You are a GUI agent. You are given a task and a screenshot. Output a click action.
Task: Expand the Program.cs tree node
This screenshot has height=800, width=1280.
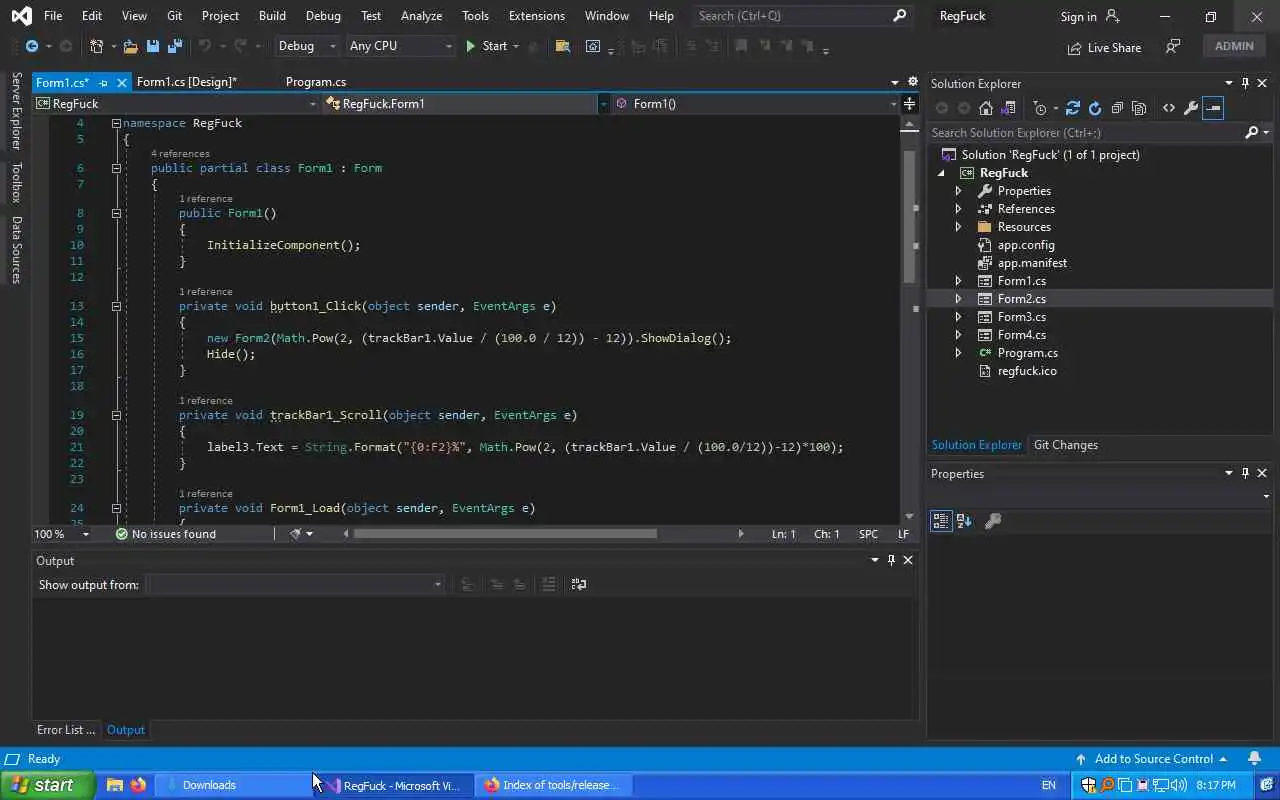tap(958, 353)
